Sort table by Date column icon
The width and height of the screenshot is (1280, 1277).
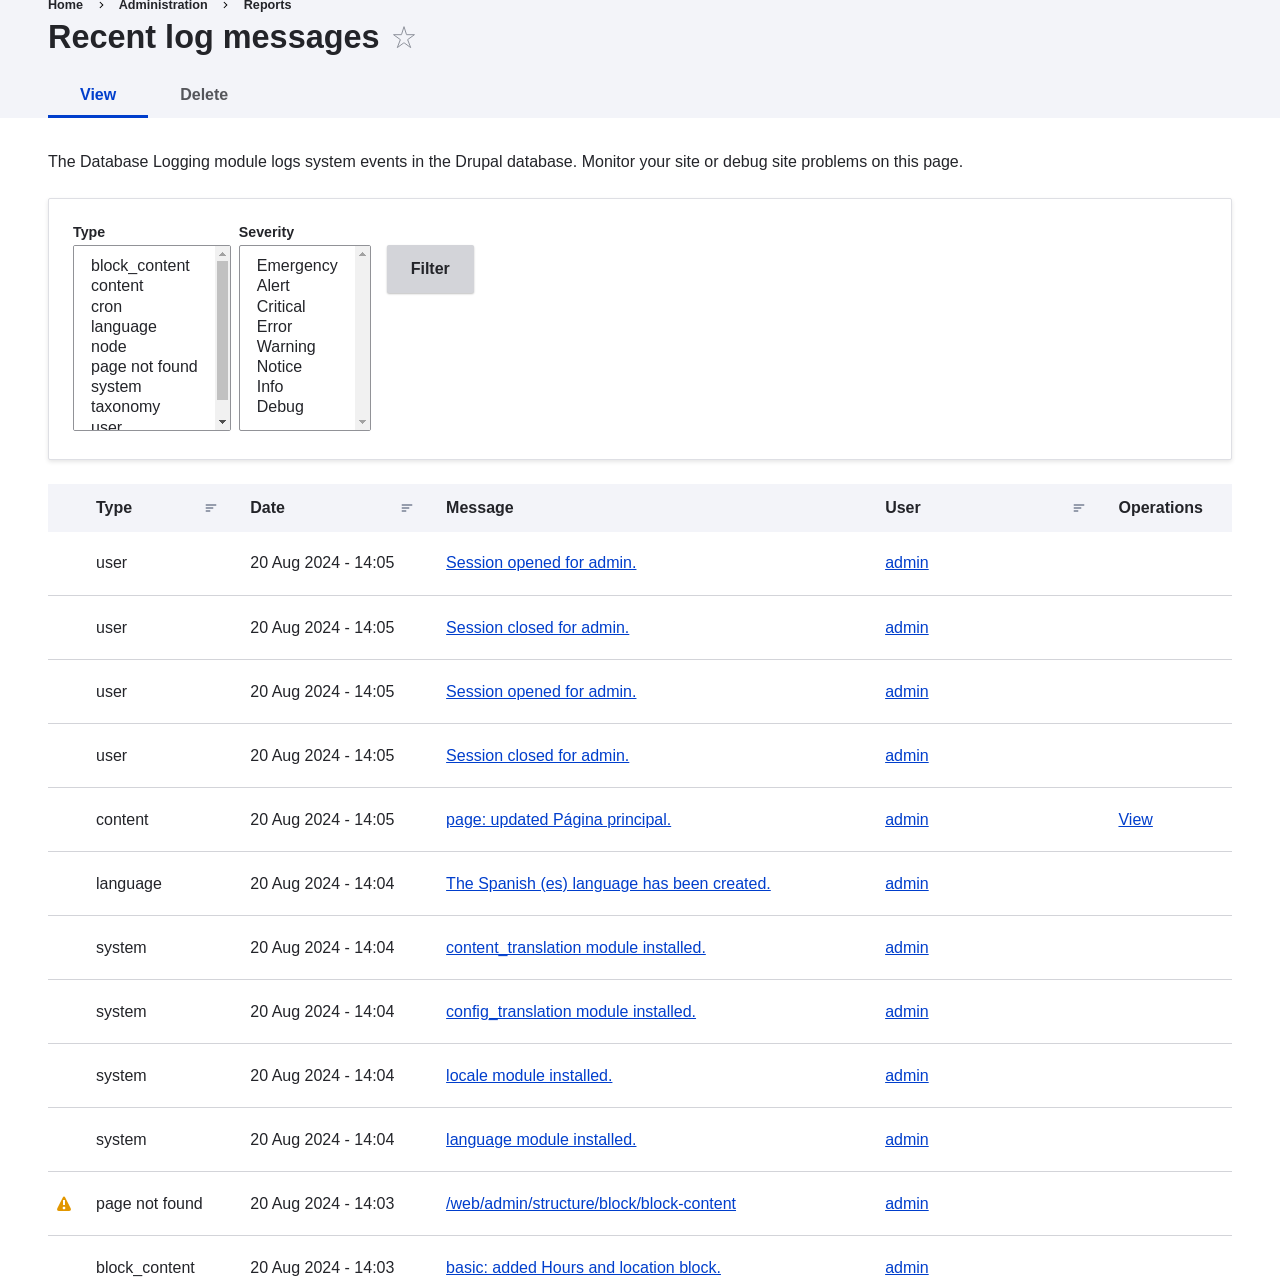[407, 508]
